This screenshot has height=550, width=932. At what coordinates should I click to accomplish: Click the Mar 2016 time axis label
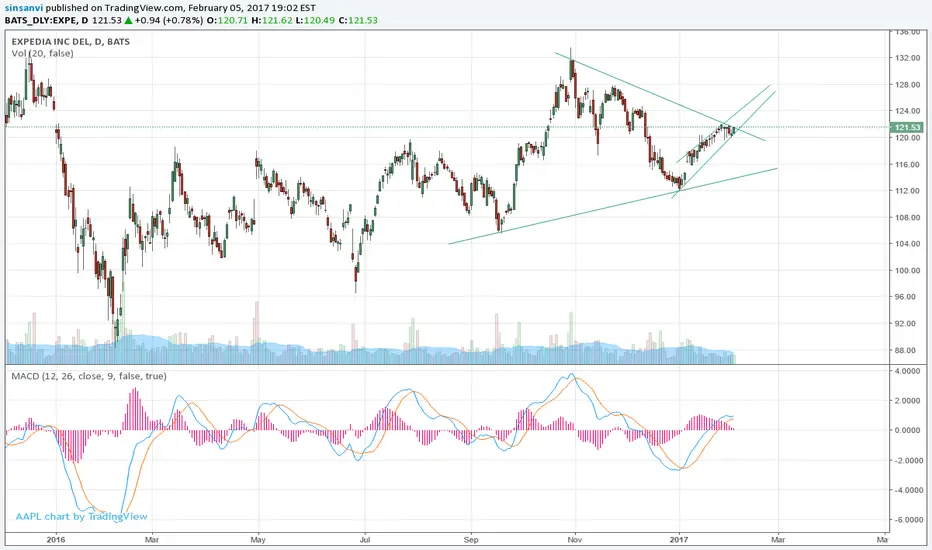[x=152, y=540]
